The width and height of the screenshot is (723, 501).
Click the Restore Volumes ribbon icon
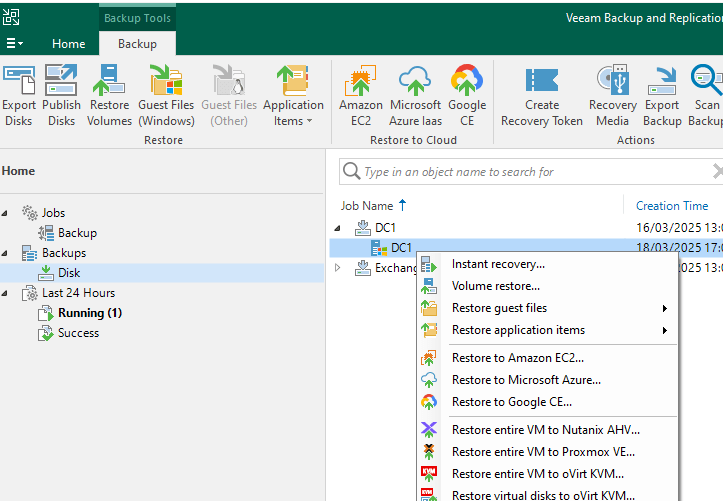110,96
